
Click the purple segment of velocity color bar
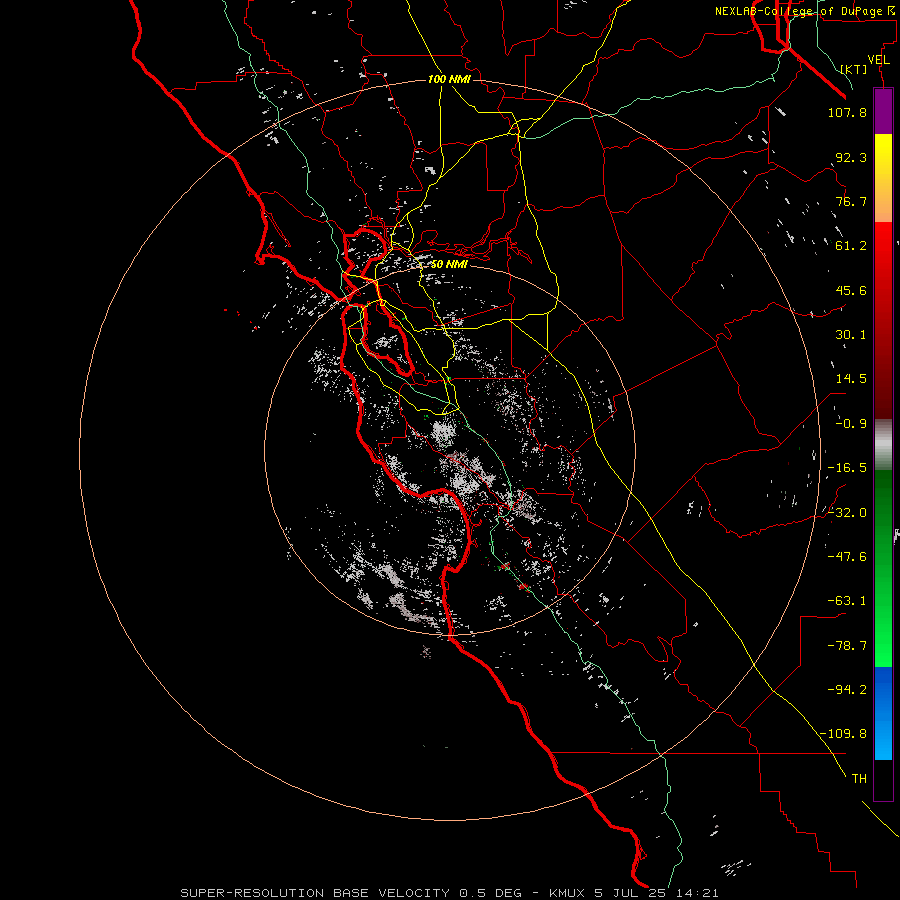[883, 111]
